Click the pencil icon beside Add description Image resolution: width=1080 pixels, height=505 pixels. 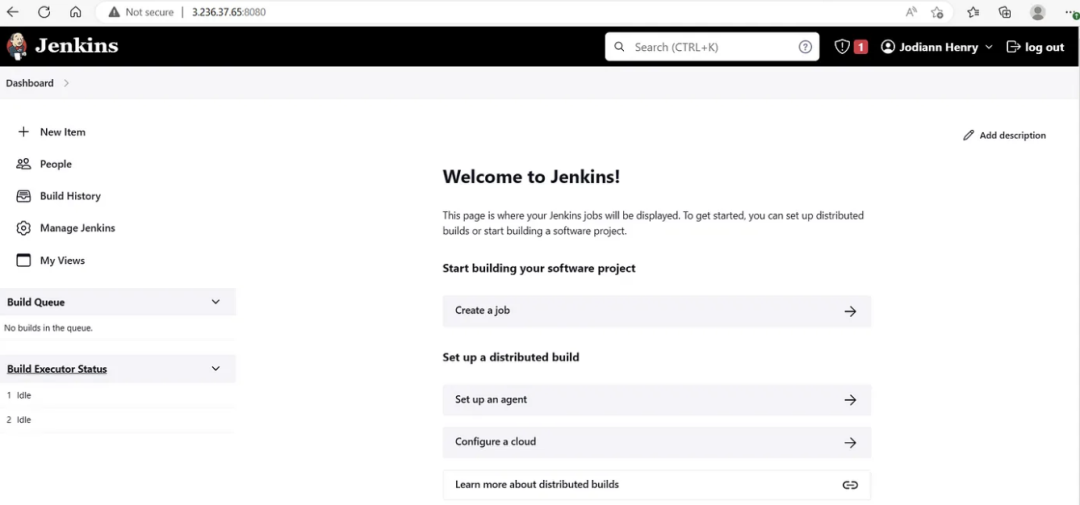tap(968, 135)
